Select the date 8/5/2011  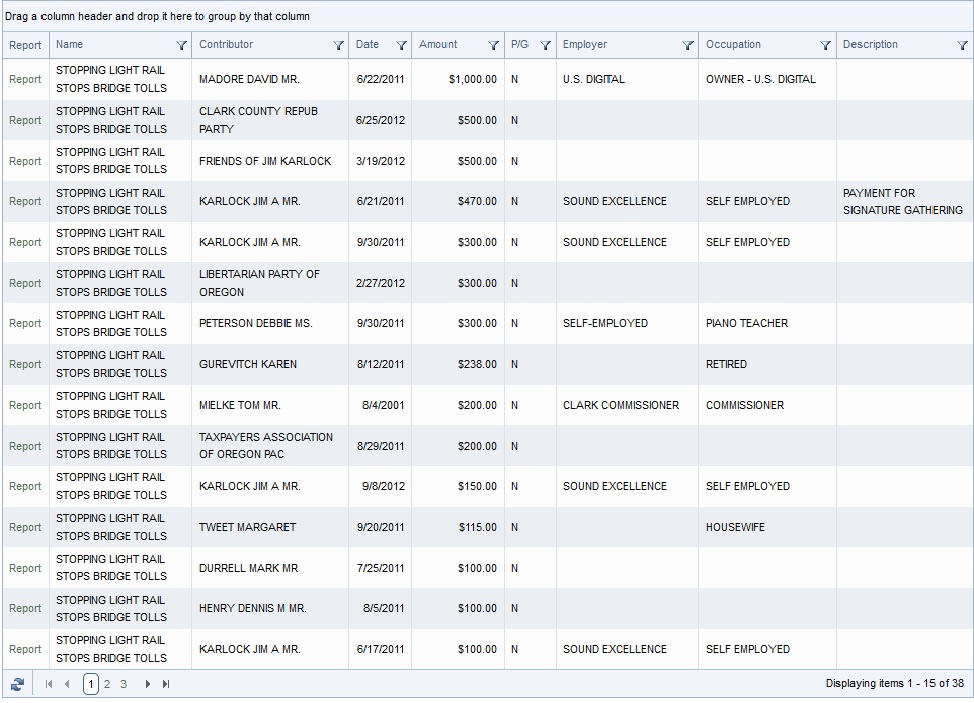click(383, 609)
